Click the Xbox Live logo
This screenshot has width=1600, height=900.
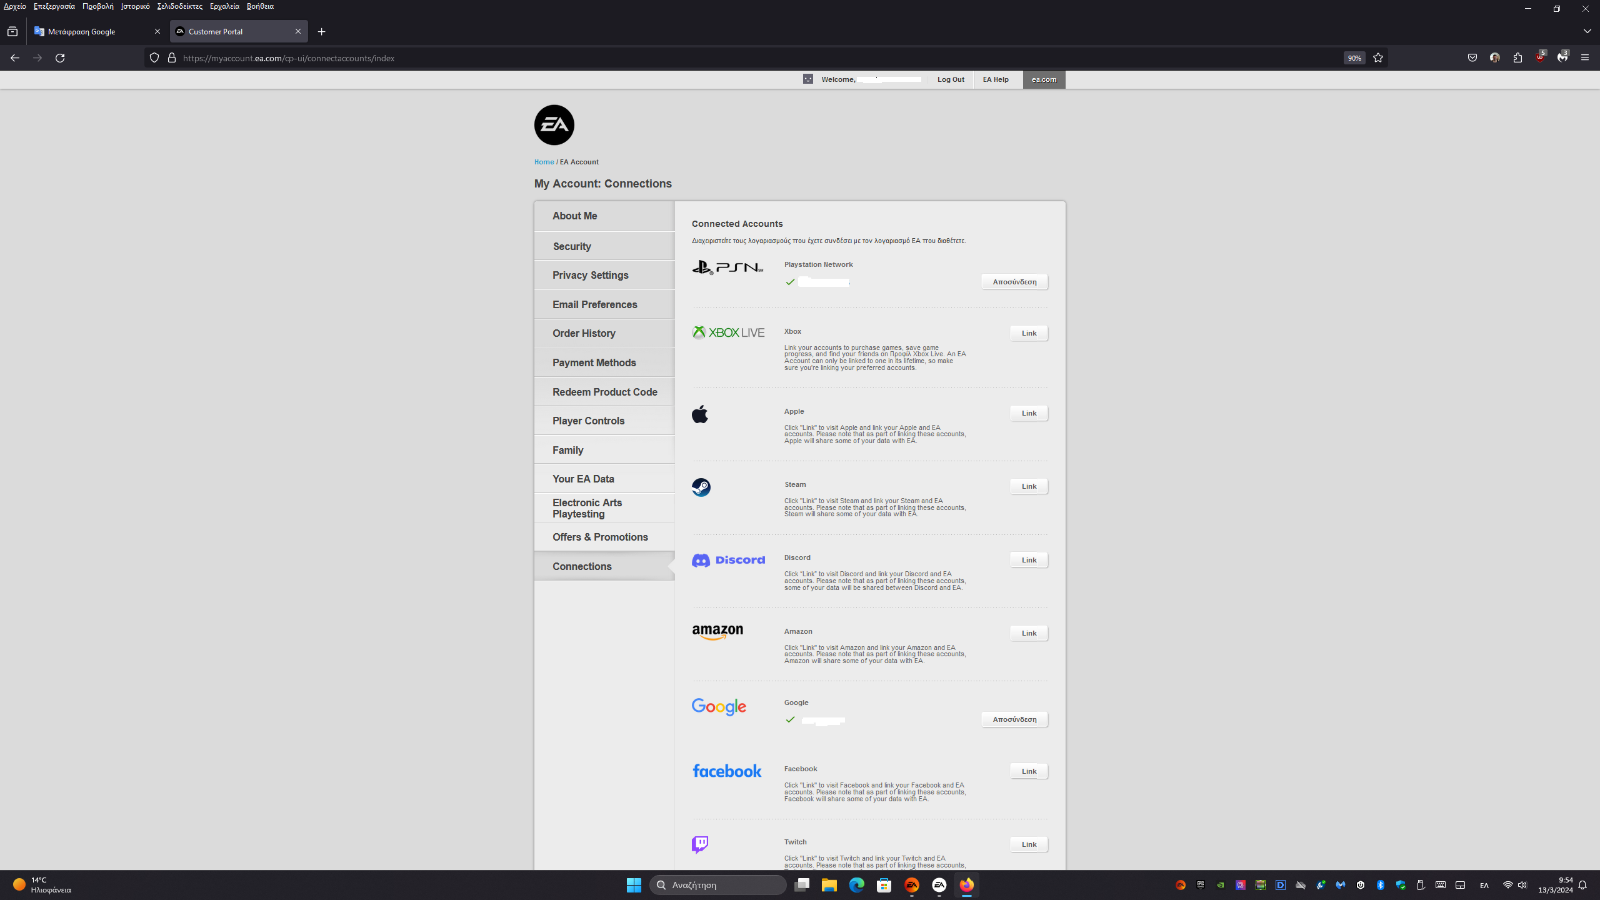click(x=728, y=332)
